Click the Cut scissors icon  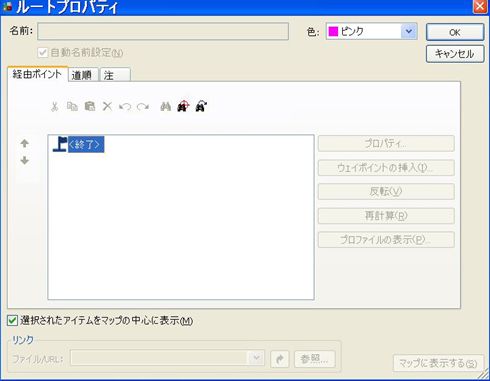tap(54, 107)
